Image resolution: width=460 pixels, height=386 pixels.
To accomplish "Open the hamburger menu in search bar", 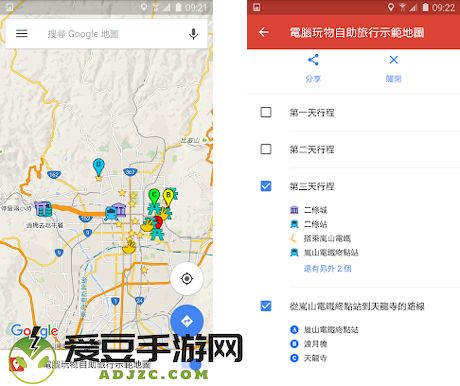I will click(x=22, y=33).
